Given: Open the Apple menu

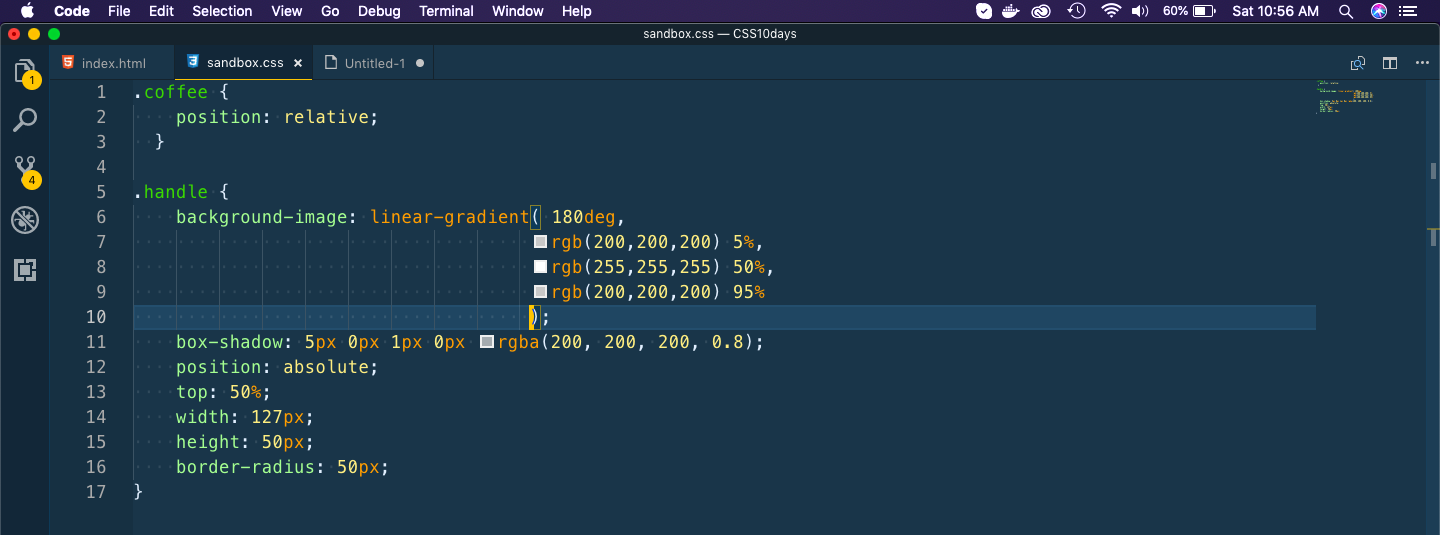Looking at the screenshot, I should tap(27, 11).
